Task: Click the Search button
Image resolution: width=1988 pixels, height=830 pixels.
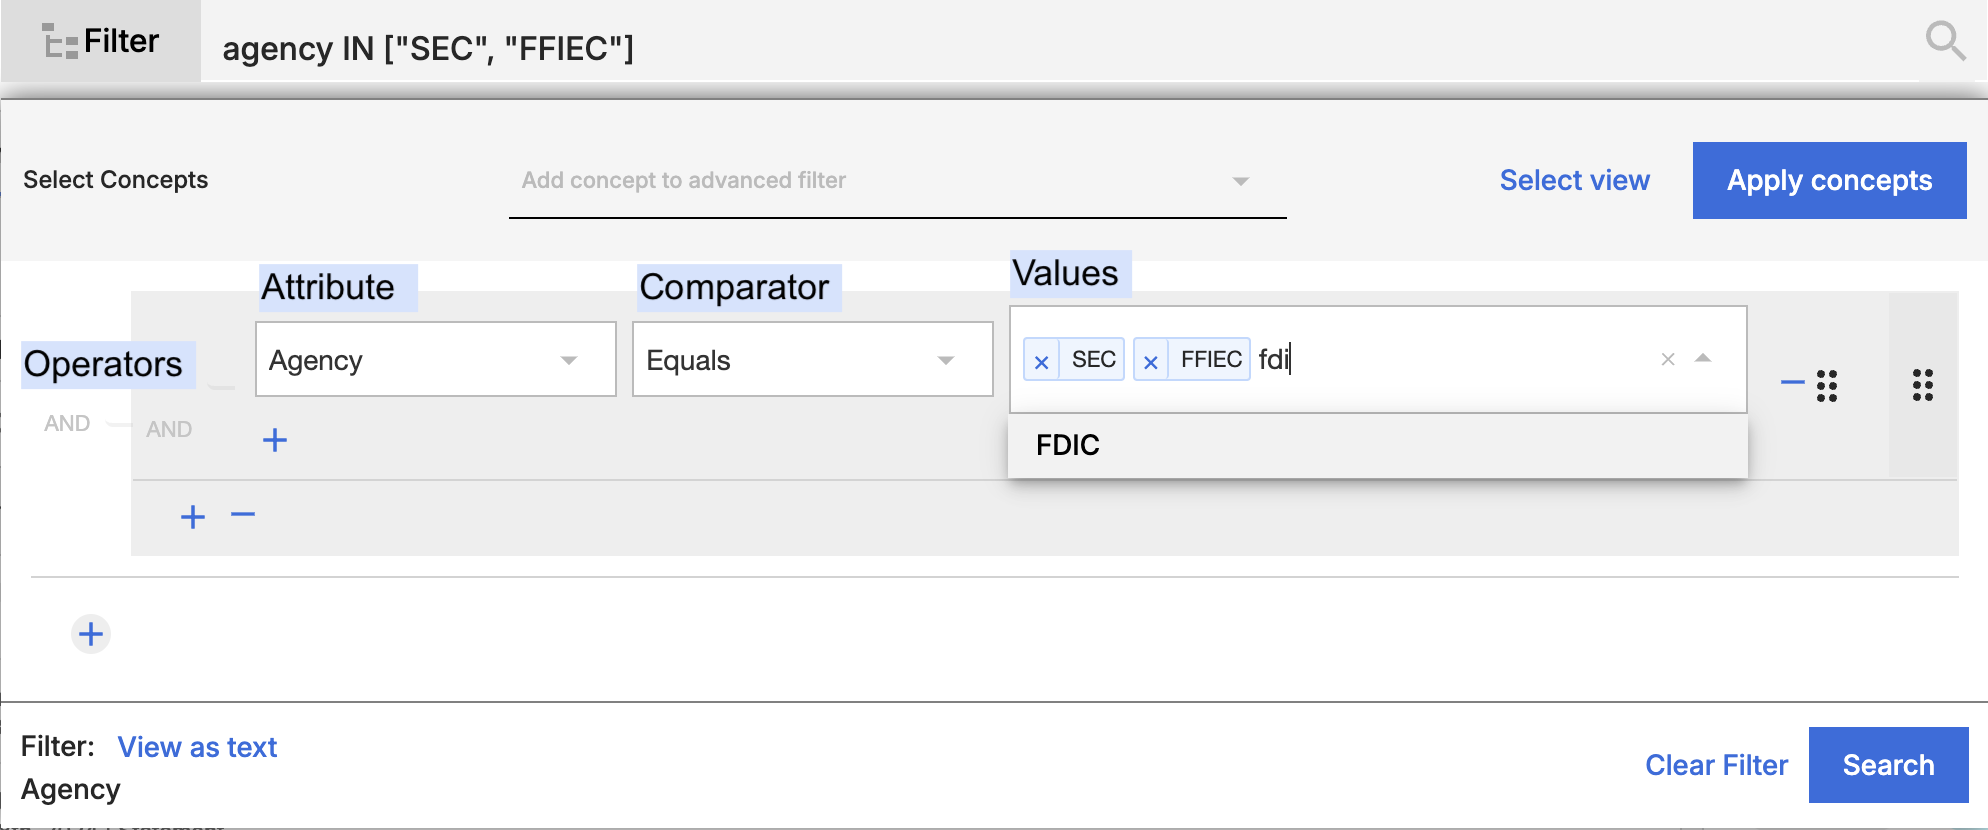Action: [x=1888, y=765]
